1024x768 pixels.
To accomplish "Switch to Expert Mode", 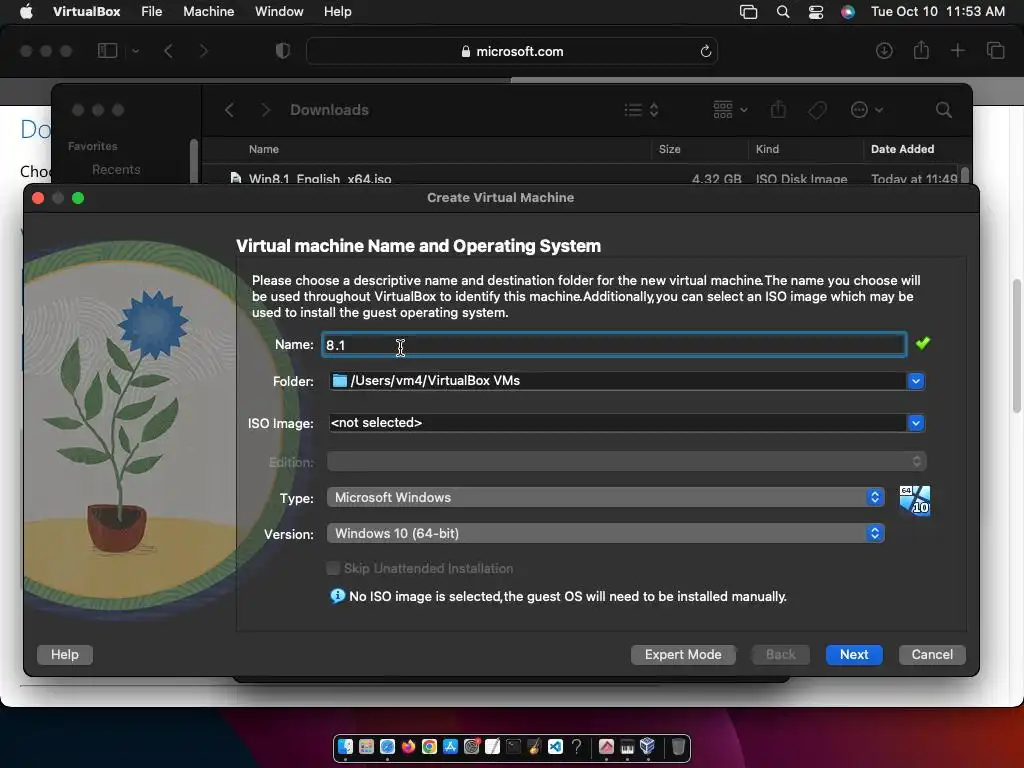I will click(x=683, y=654).
